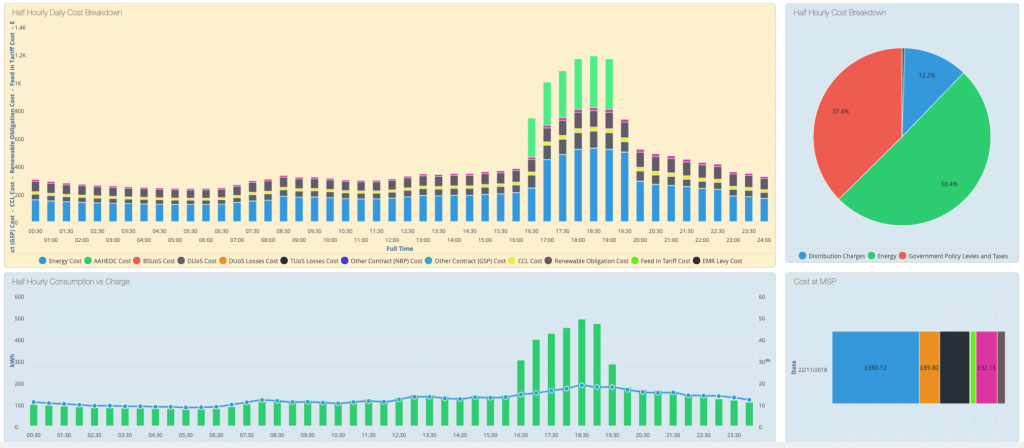Click the peak point on the blue charge line
The height and width of the screenshot is (448, 1024).
coord(581,385)
